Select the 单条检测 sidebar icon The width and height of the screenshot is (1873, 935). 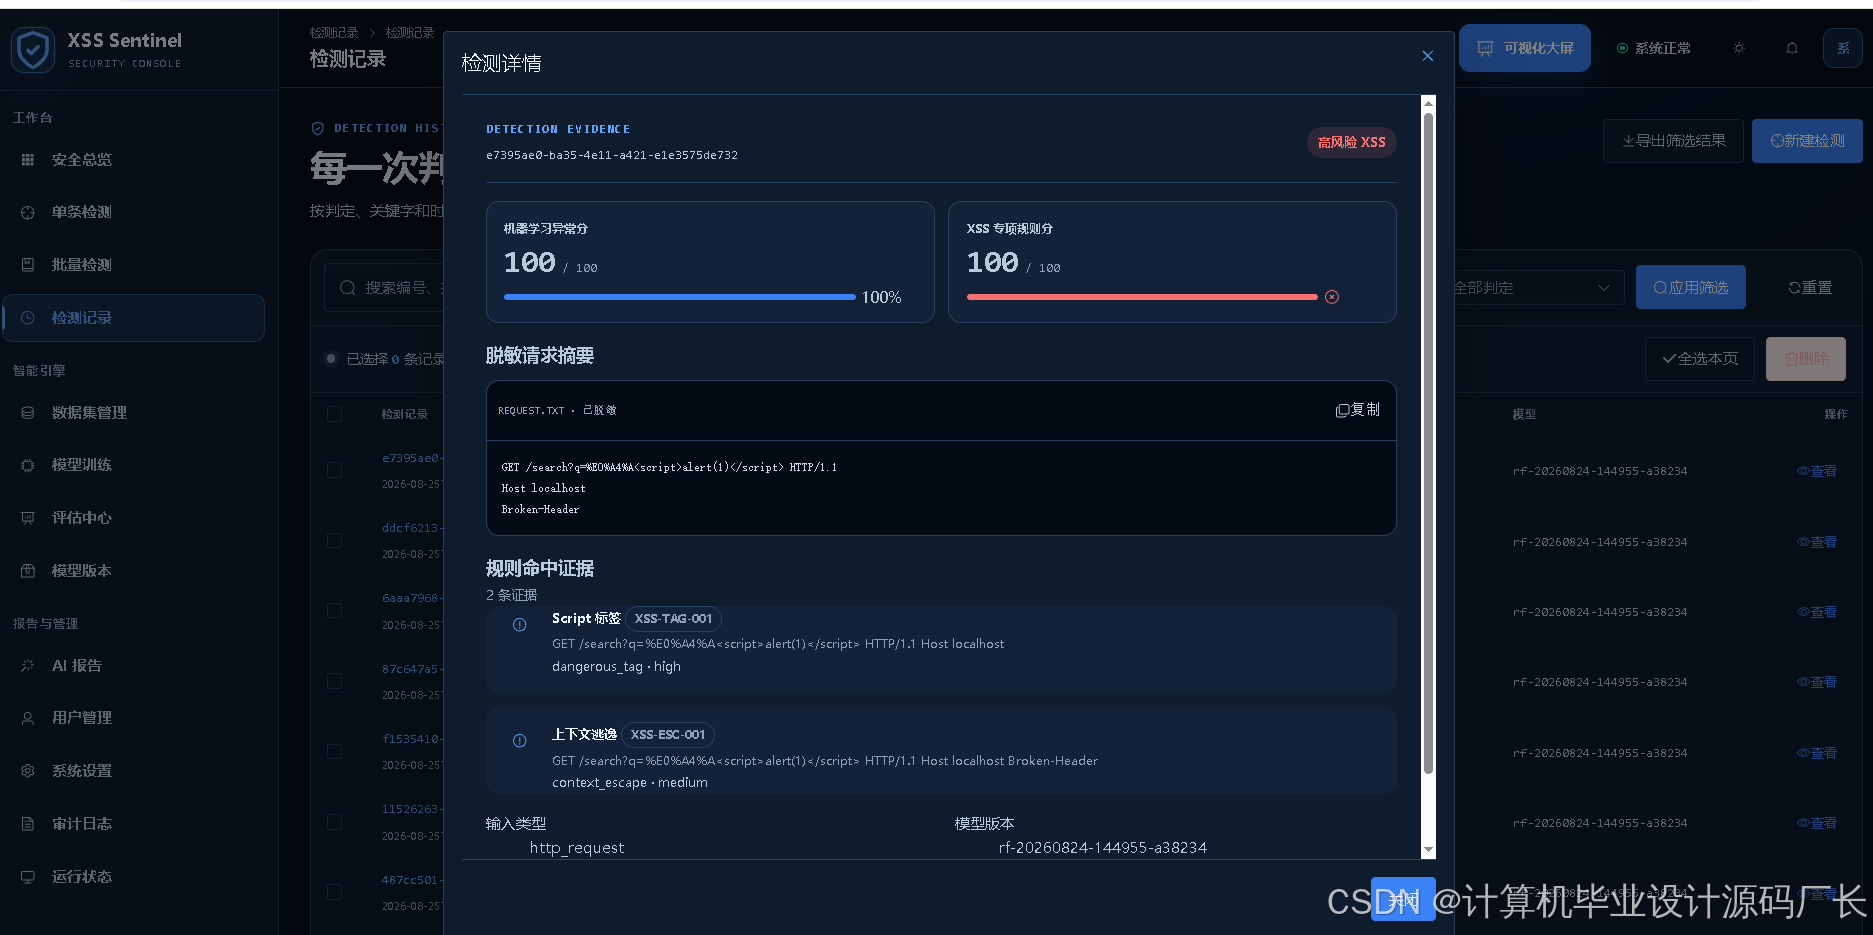coord(28,212)
